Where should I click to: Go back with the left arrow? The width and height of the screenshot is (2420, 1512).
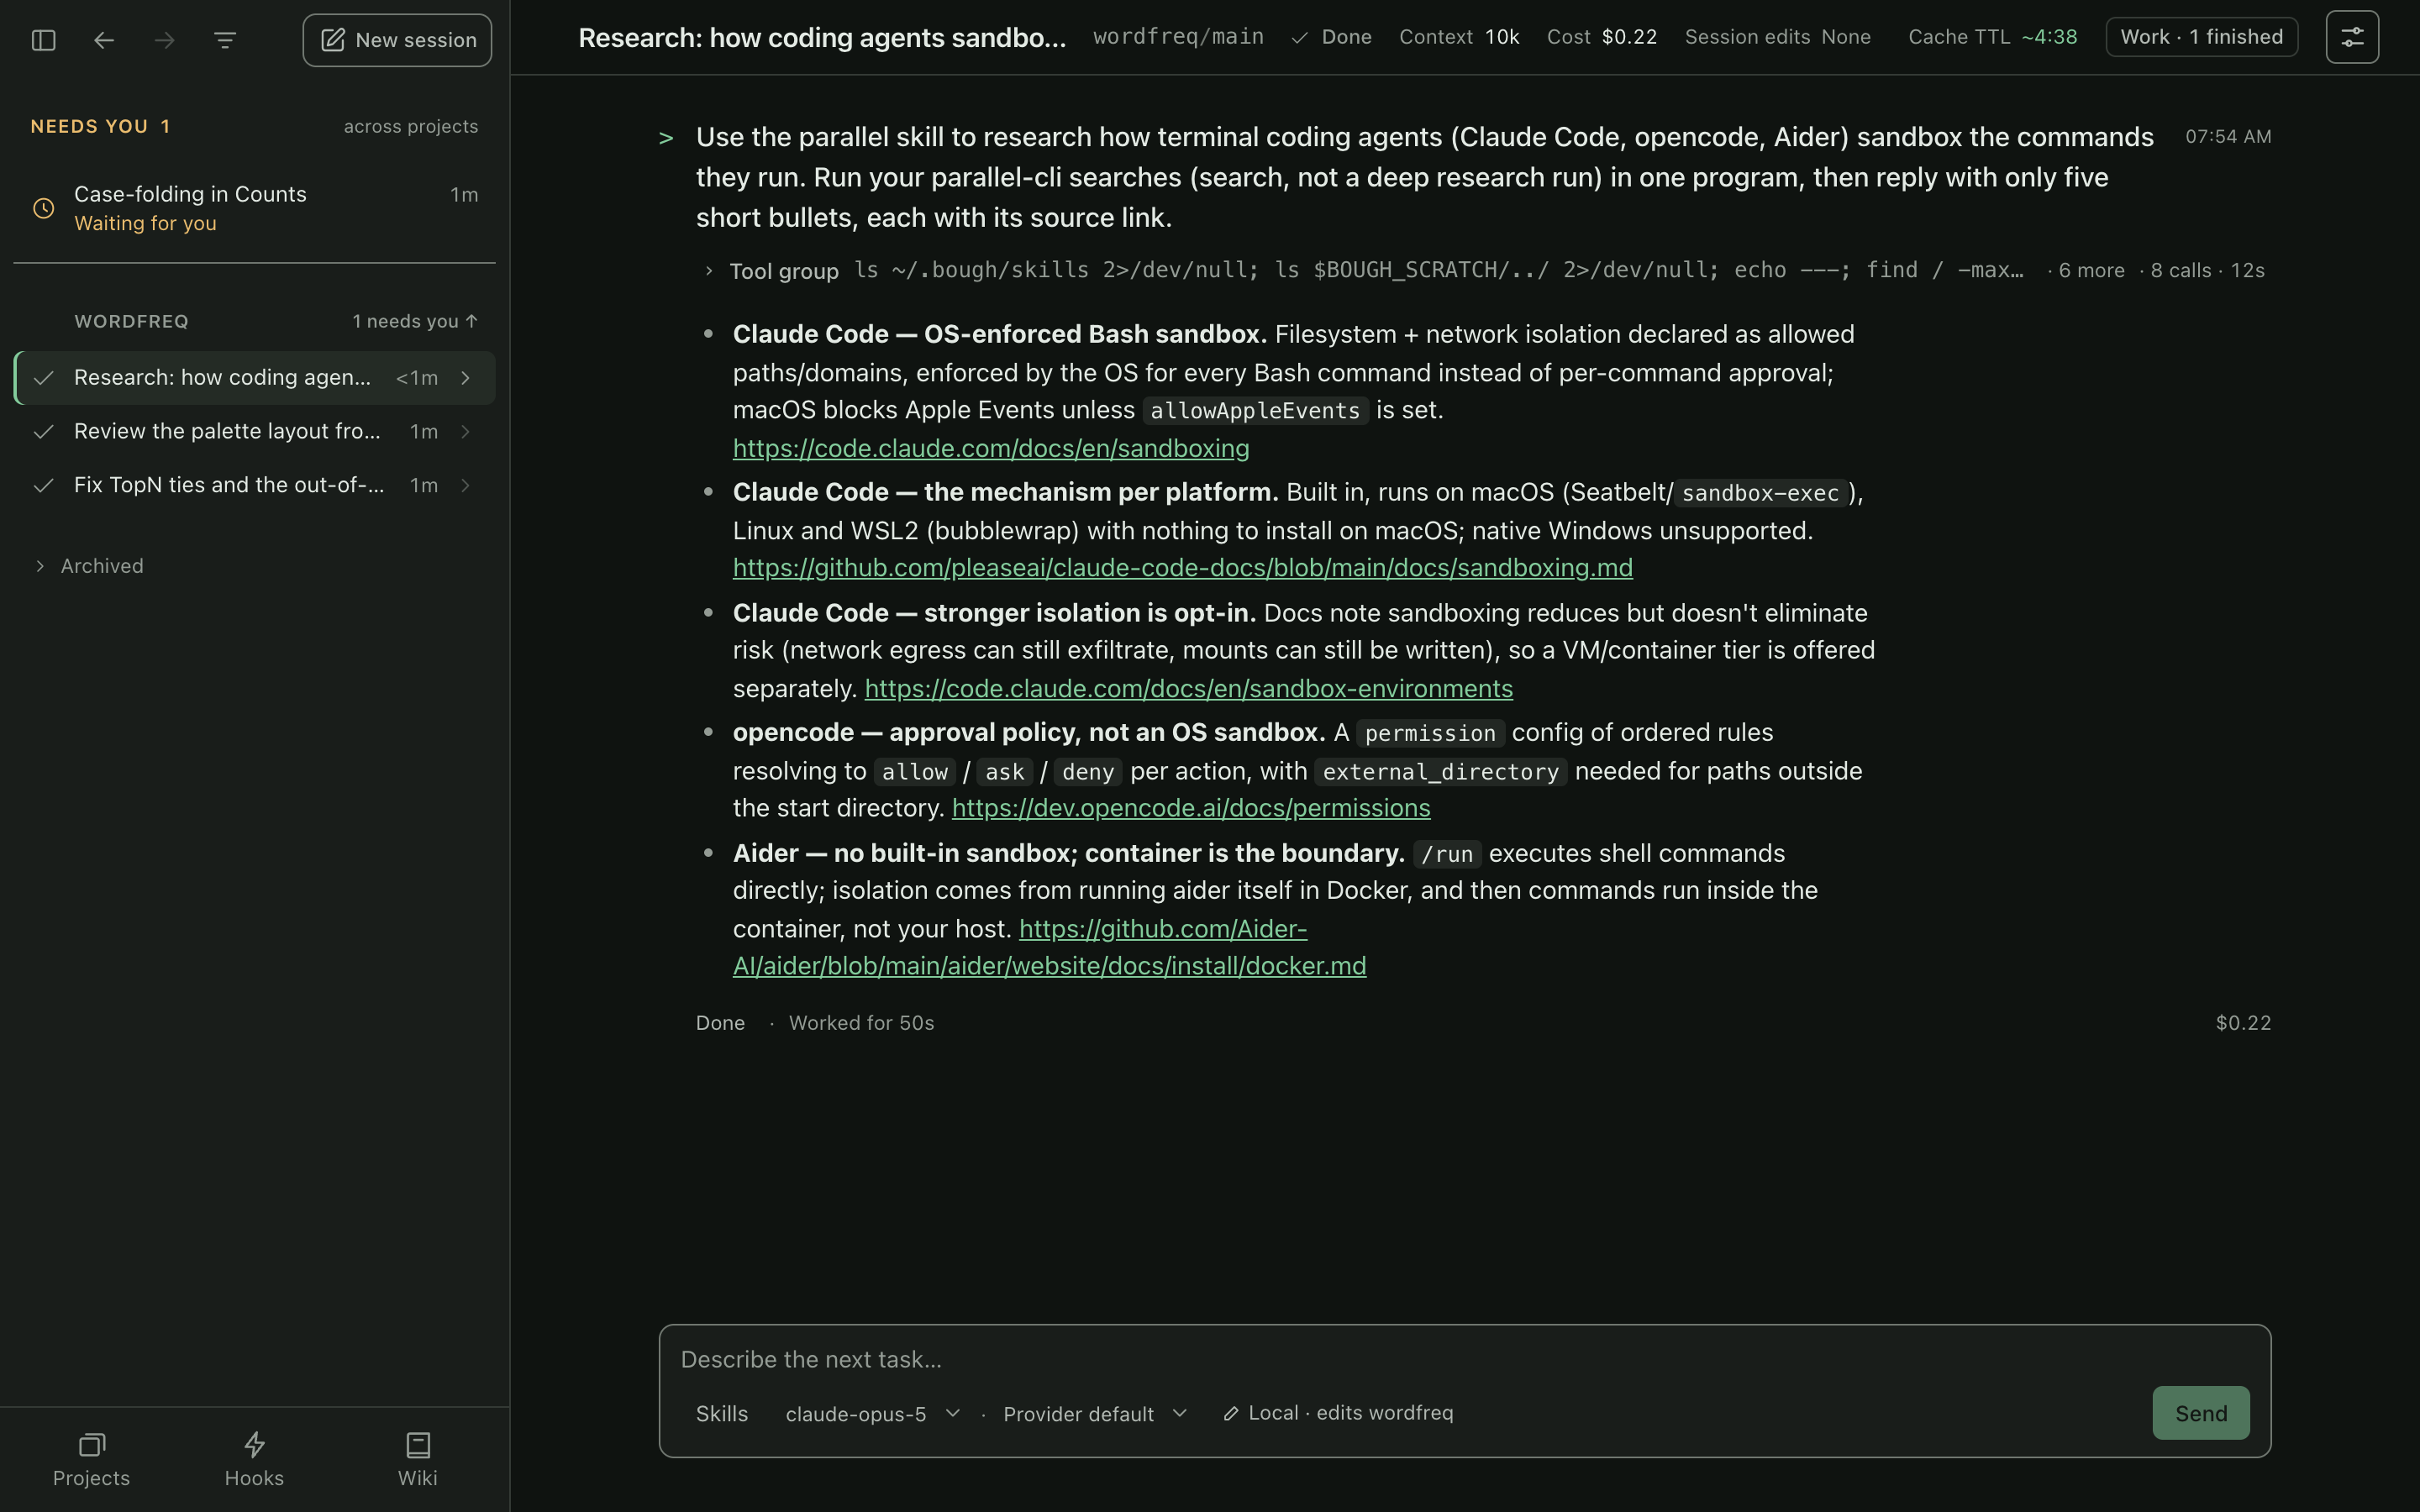(x=104, y=40)
